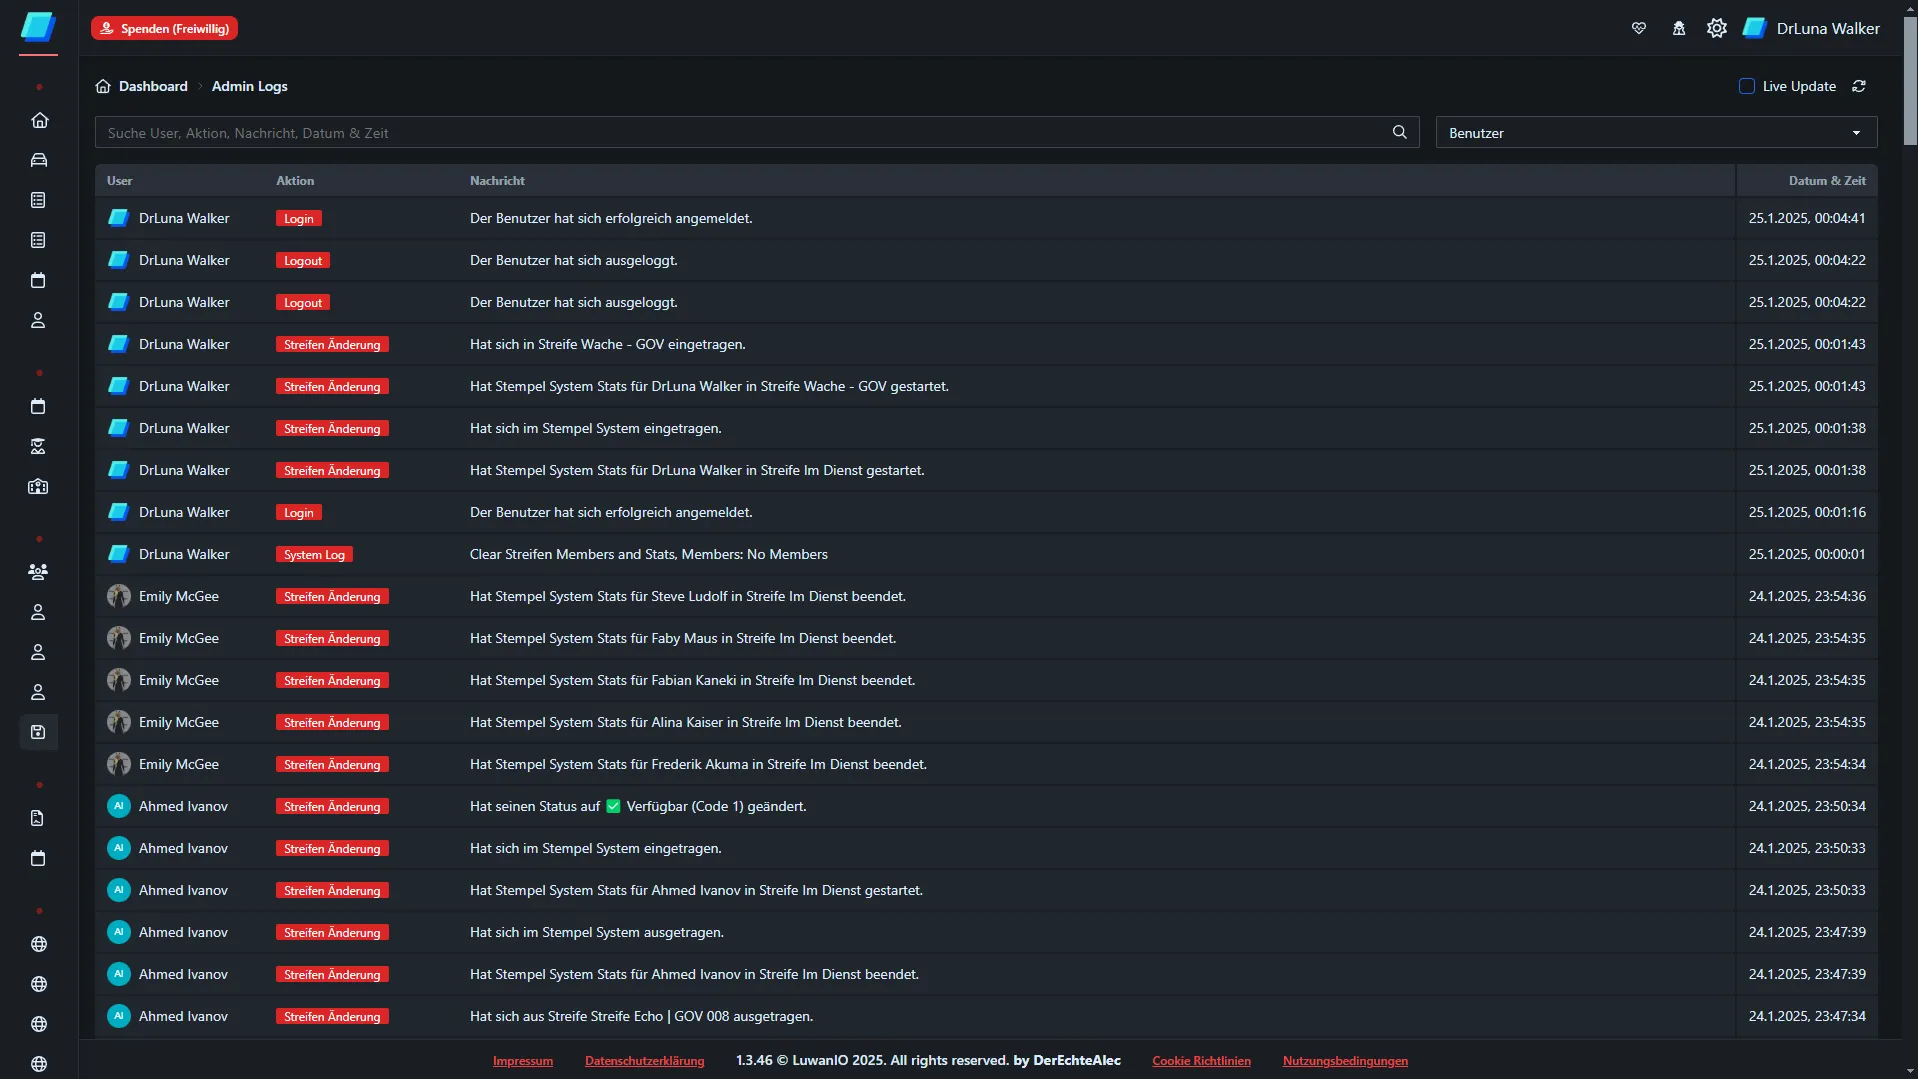Screen dimensions: 1918x1079
Task: Click a globe icon near the sidebar bottom
Action: pos(38,944)
